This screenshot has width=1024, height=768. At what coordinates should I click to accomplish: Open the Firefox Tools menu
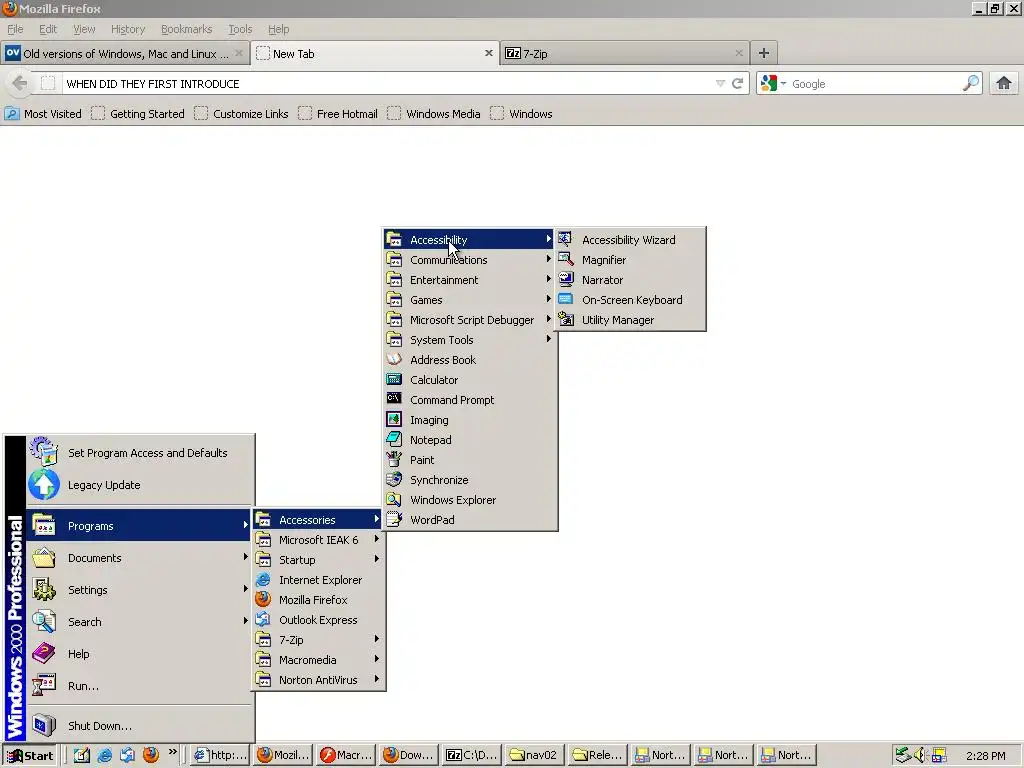tap(240, 29)
